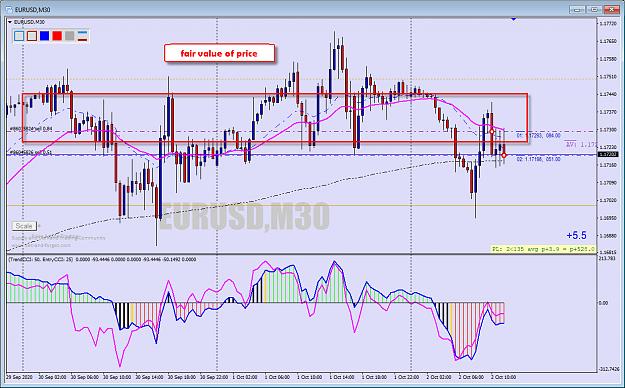The image size is (625, 388).
Task: Click the 213.783 indicator axis maximum label
Action: coord(607,258)
